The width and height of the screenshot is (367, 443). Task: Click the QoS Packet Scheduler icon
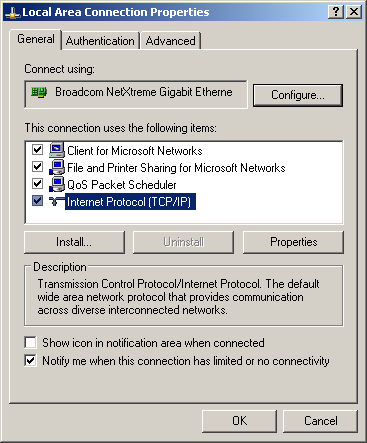[57, 184]
